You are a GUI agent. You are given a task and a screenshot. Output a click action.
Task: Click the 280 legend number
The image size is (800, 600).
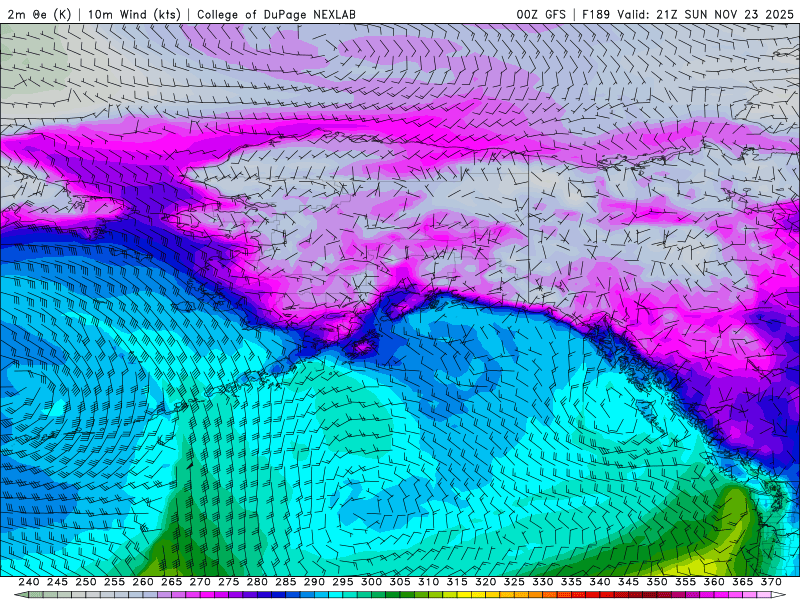257,582
